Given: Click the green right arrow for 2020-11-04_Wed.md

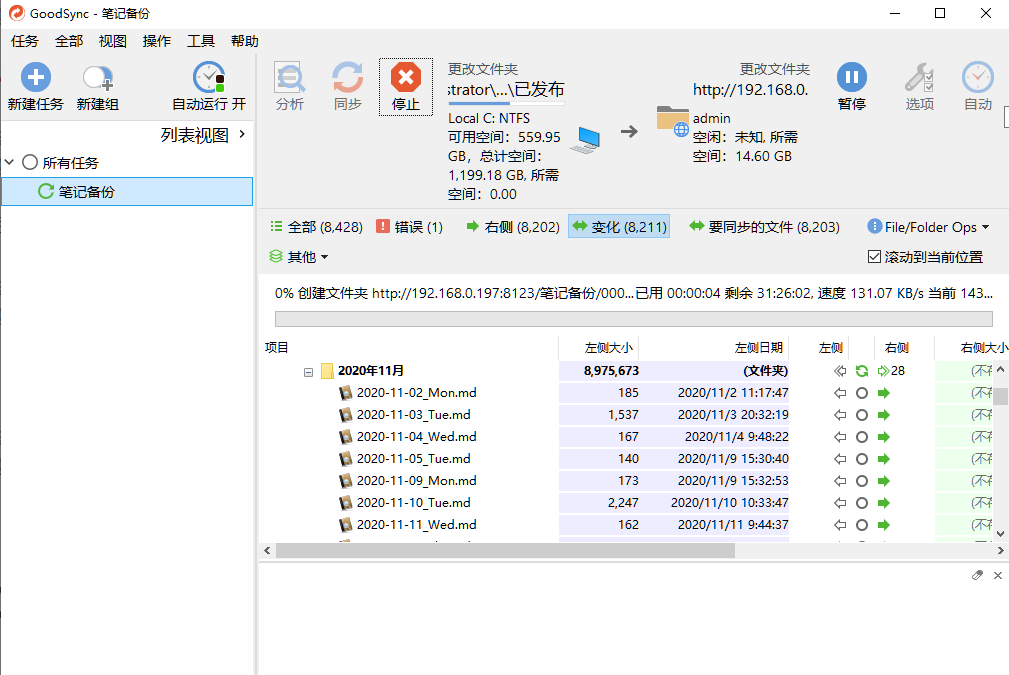Looking at the screenshot, I should [x=884, y=437].
